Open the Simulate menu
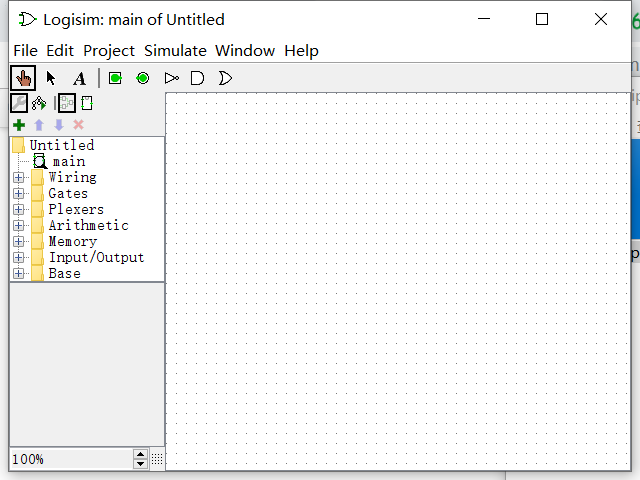This screenshot has width=640, height=480. tap(175, 51)
